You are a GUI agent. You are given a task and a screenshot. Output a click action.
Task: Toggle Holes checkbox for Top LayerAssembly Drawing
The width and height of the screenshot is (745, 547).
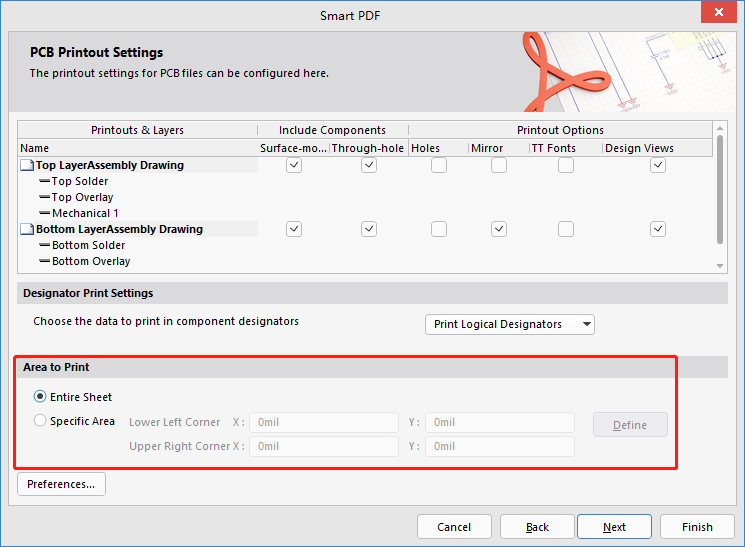click(439, 166)
